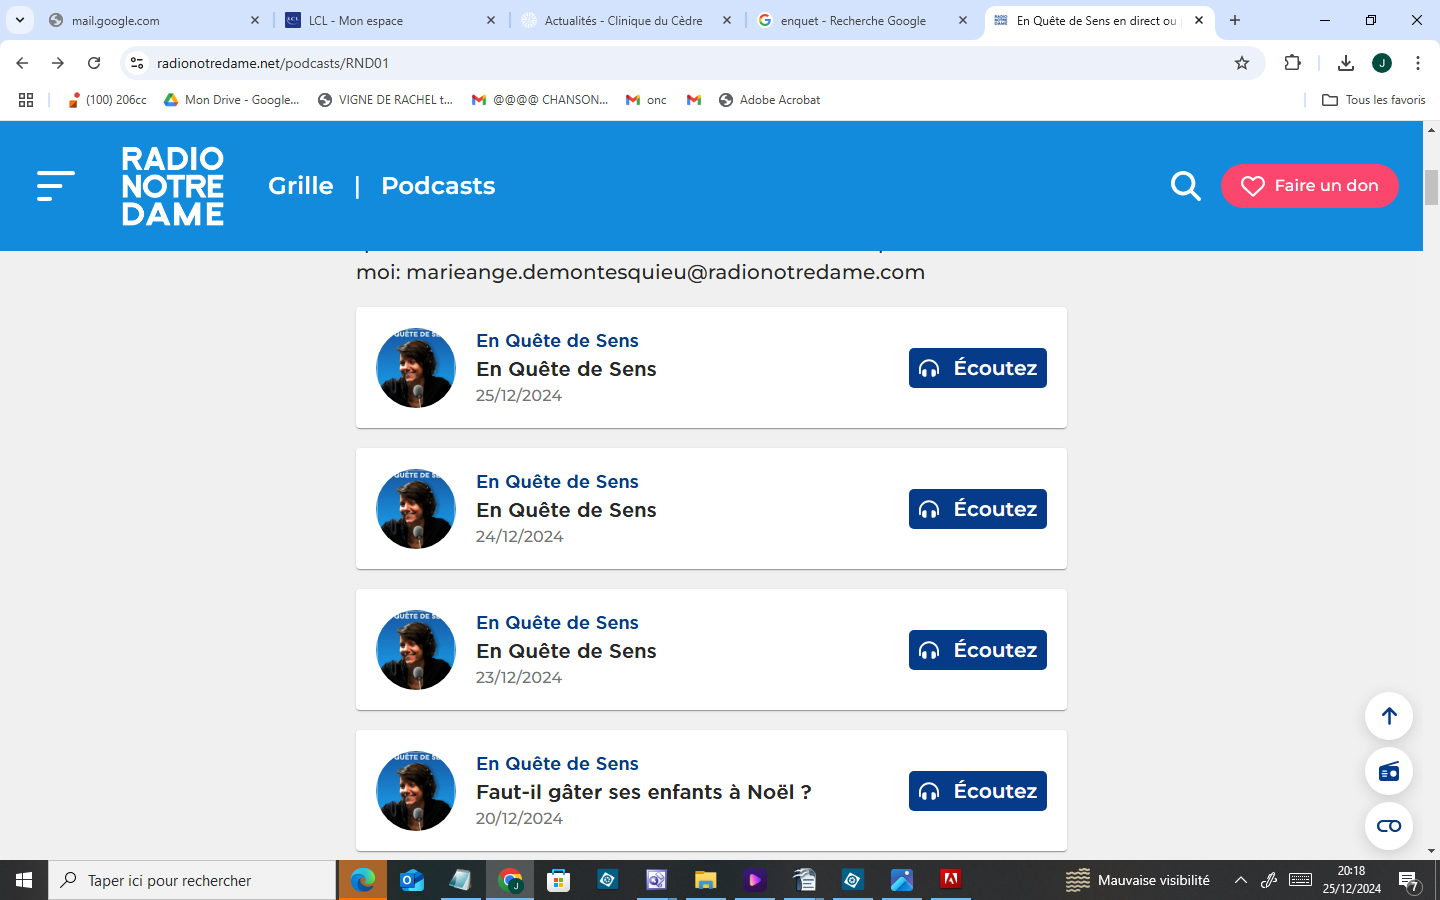Close the En Quête de Sens tab
This screenshot has width=1440, height=900.
1199,20
